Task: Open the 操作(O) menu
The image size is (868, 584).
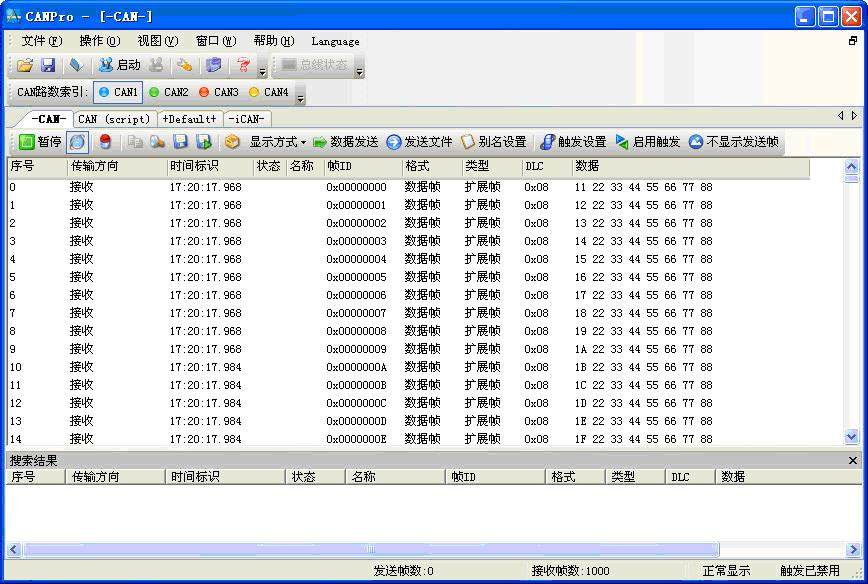Action: pos(100,41)
